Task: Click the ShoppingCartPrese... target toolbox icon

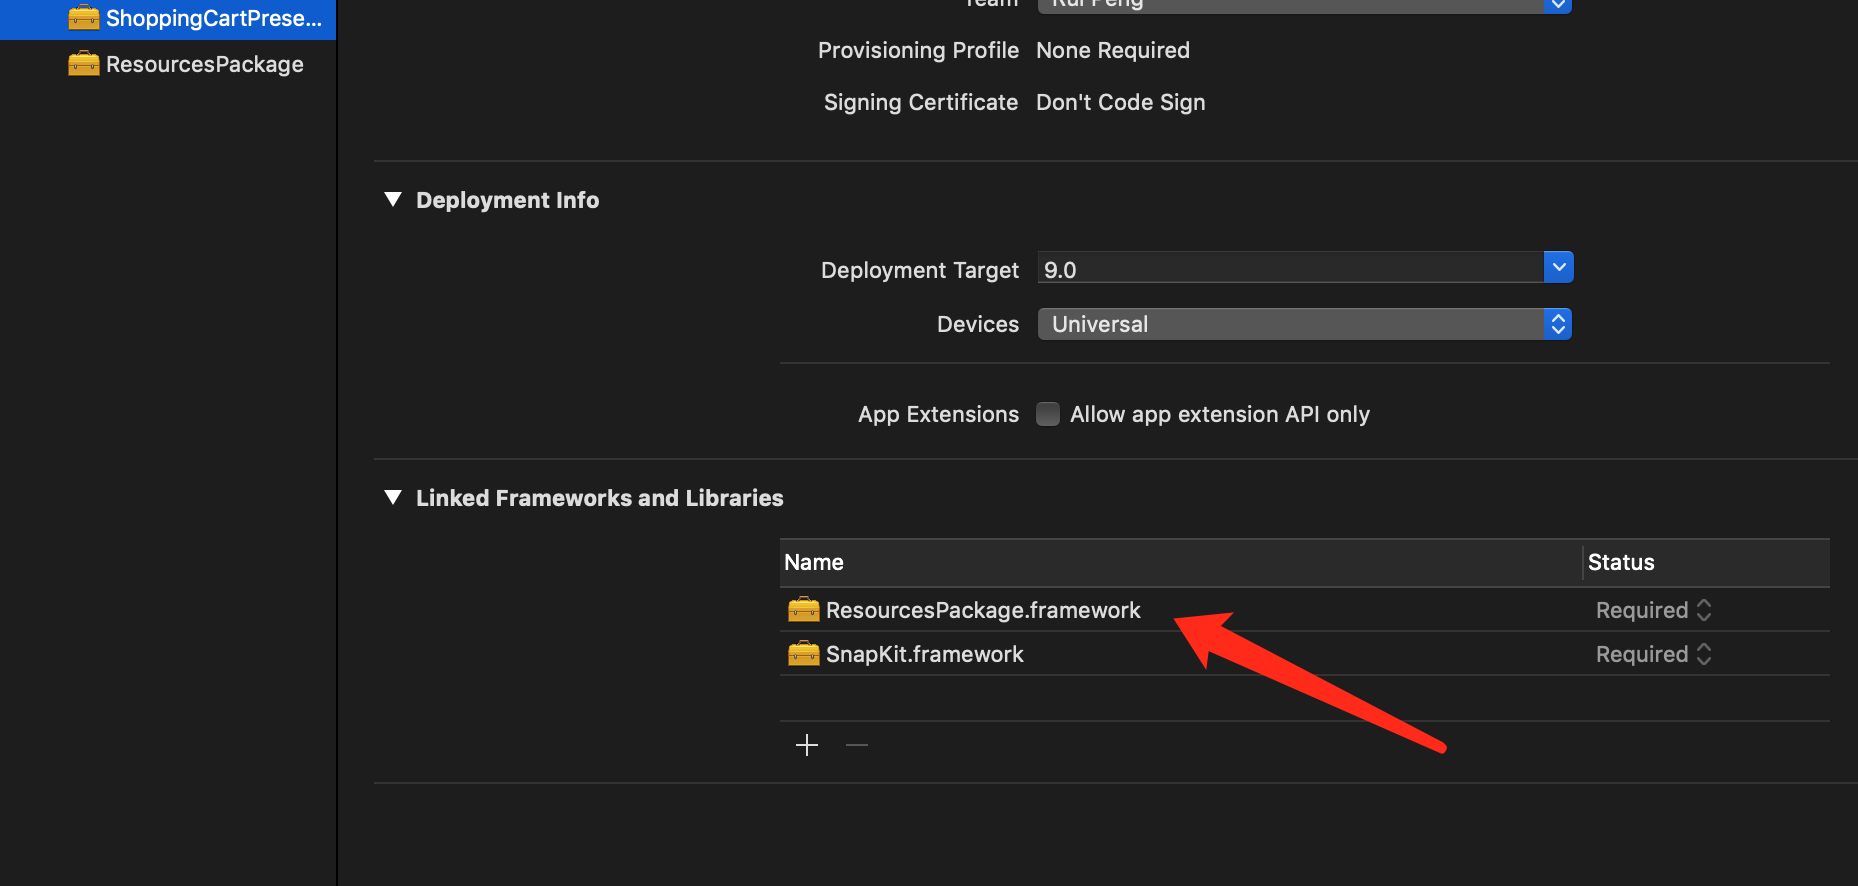Action: point(84,18)
